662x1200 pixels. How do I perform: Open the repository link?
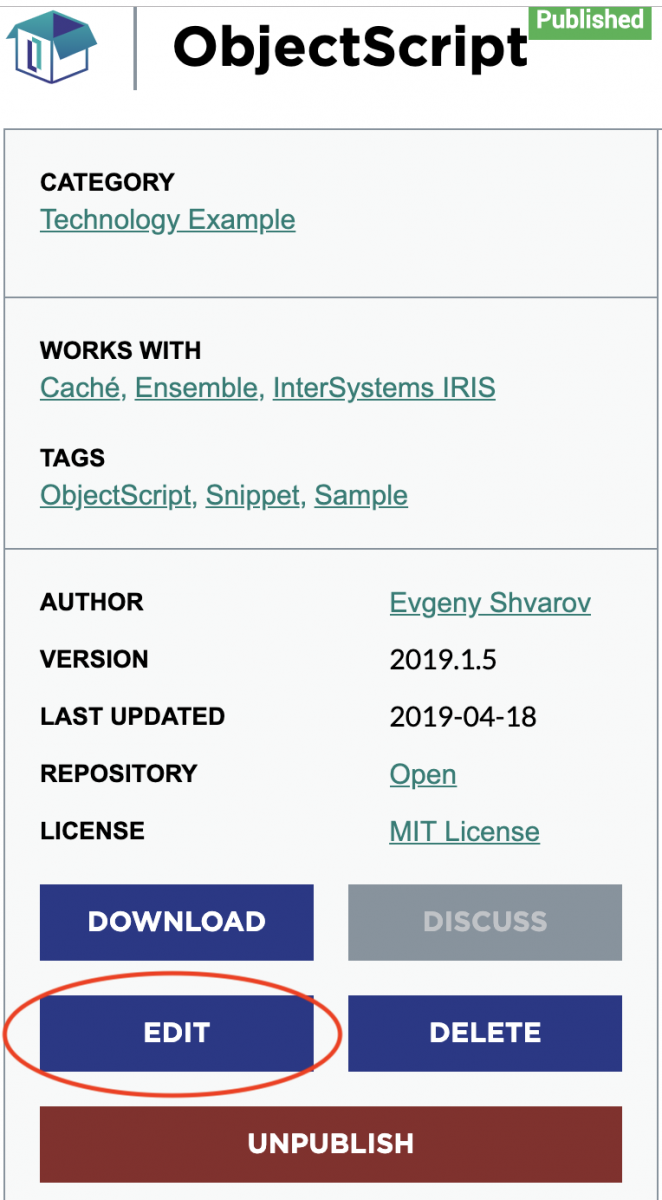click(x=423, y=775)
